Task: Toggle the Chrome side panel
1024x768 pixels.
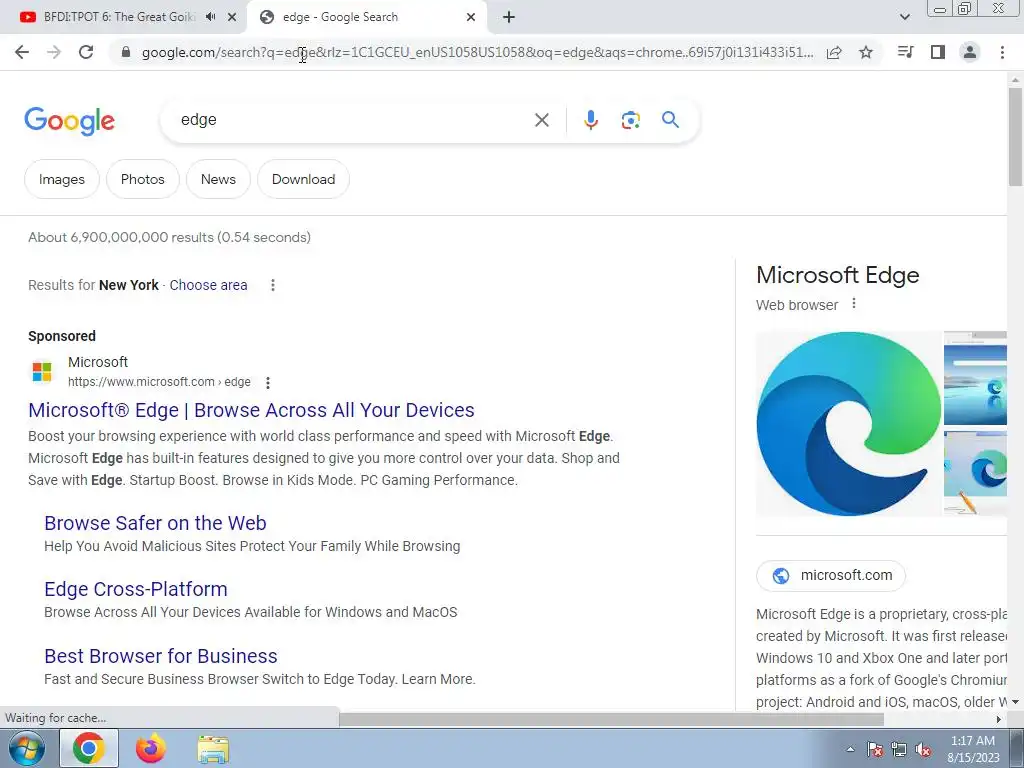Action: click(x=938, y=52)
